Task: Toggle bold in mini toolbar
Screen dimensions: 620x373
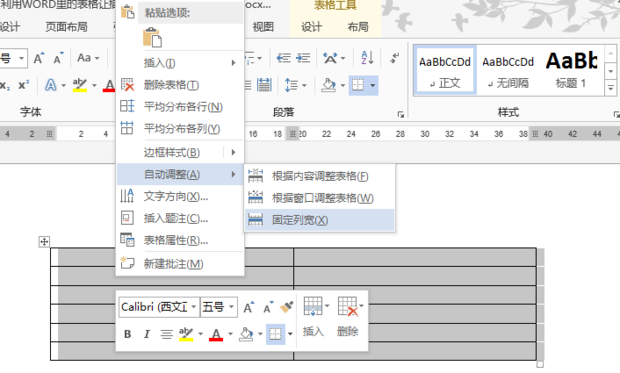Action: [127, 334]
